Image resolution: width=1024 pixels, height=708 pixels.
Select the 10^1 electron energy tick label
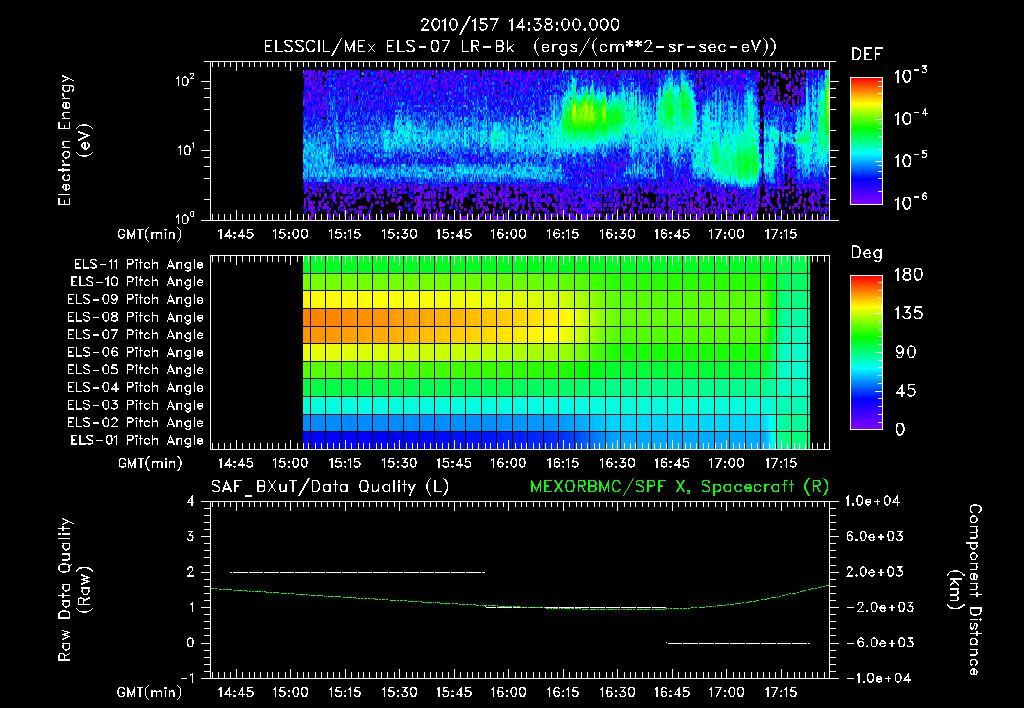pos(185,150)
